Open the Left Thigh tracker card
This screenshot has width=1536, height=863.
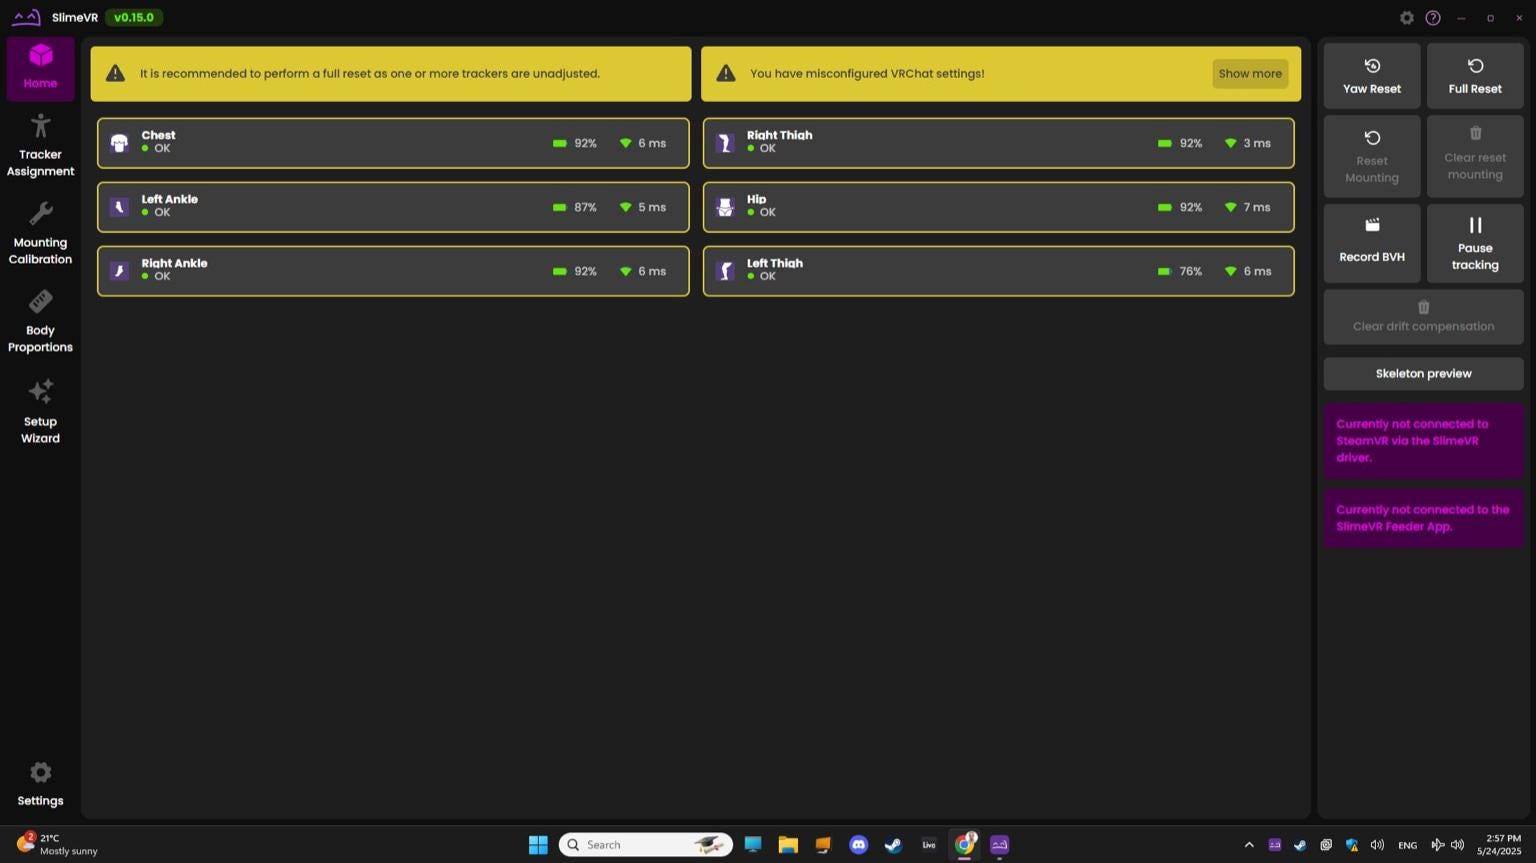[x=998, y=271]
